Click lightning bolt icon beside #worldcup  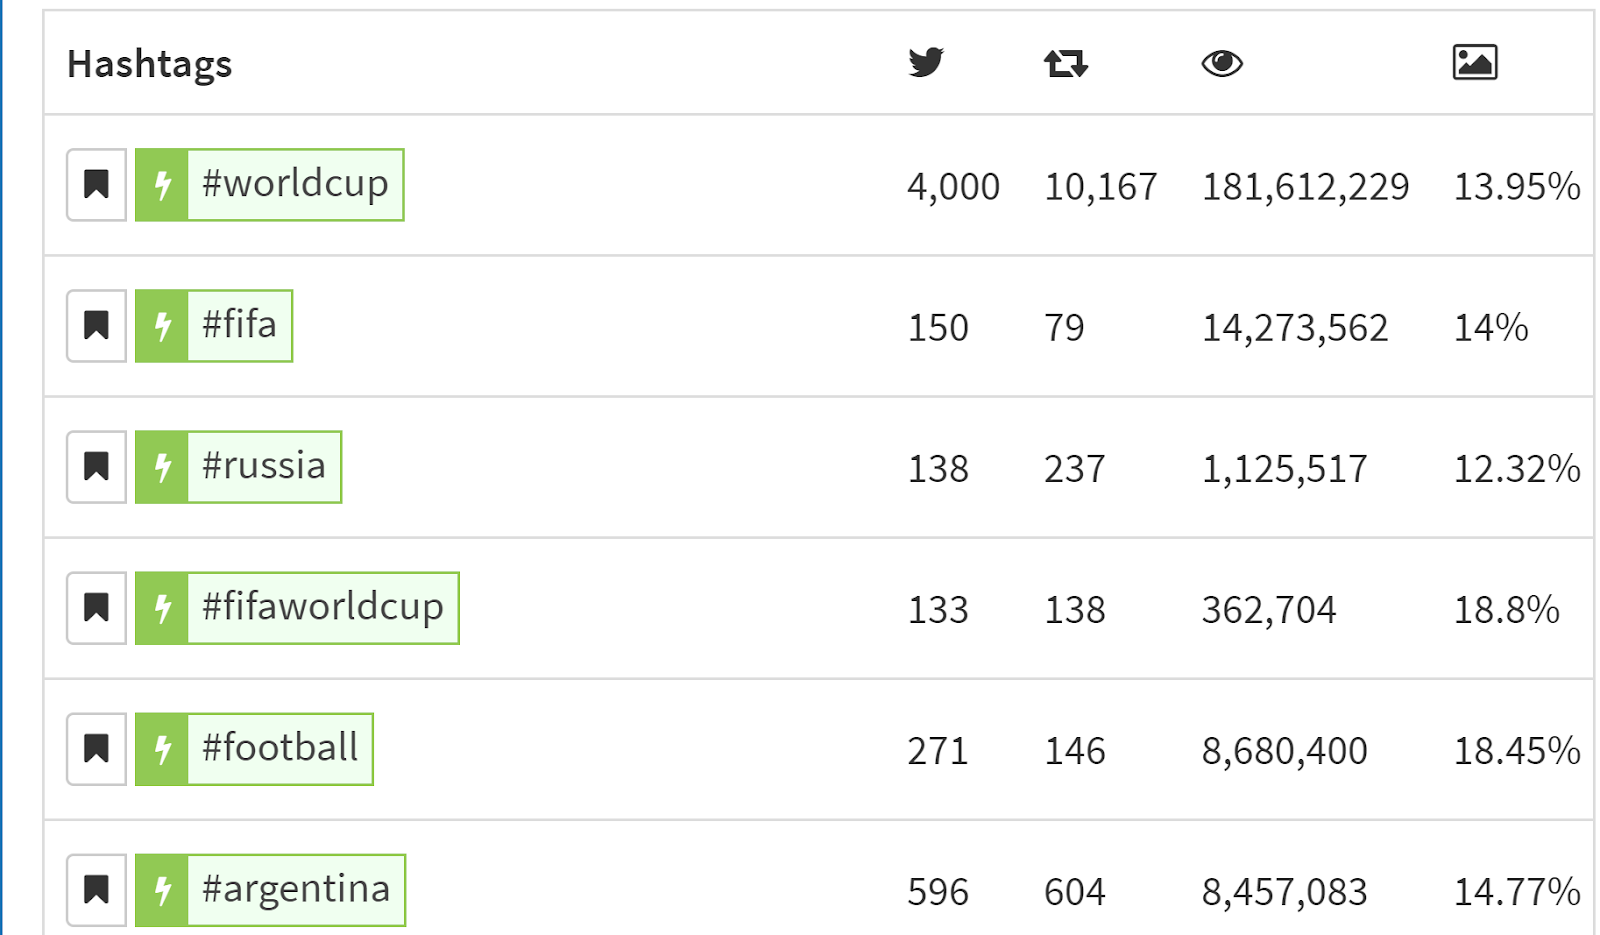pos(162,185)
